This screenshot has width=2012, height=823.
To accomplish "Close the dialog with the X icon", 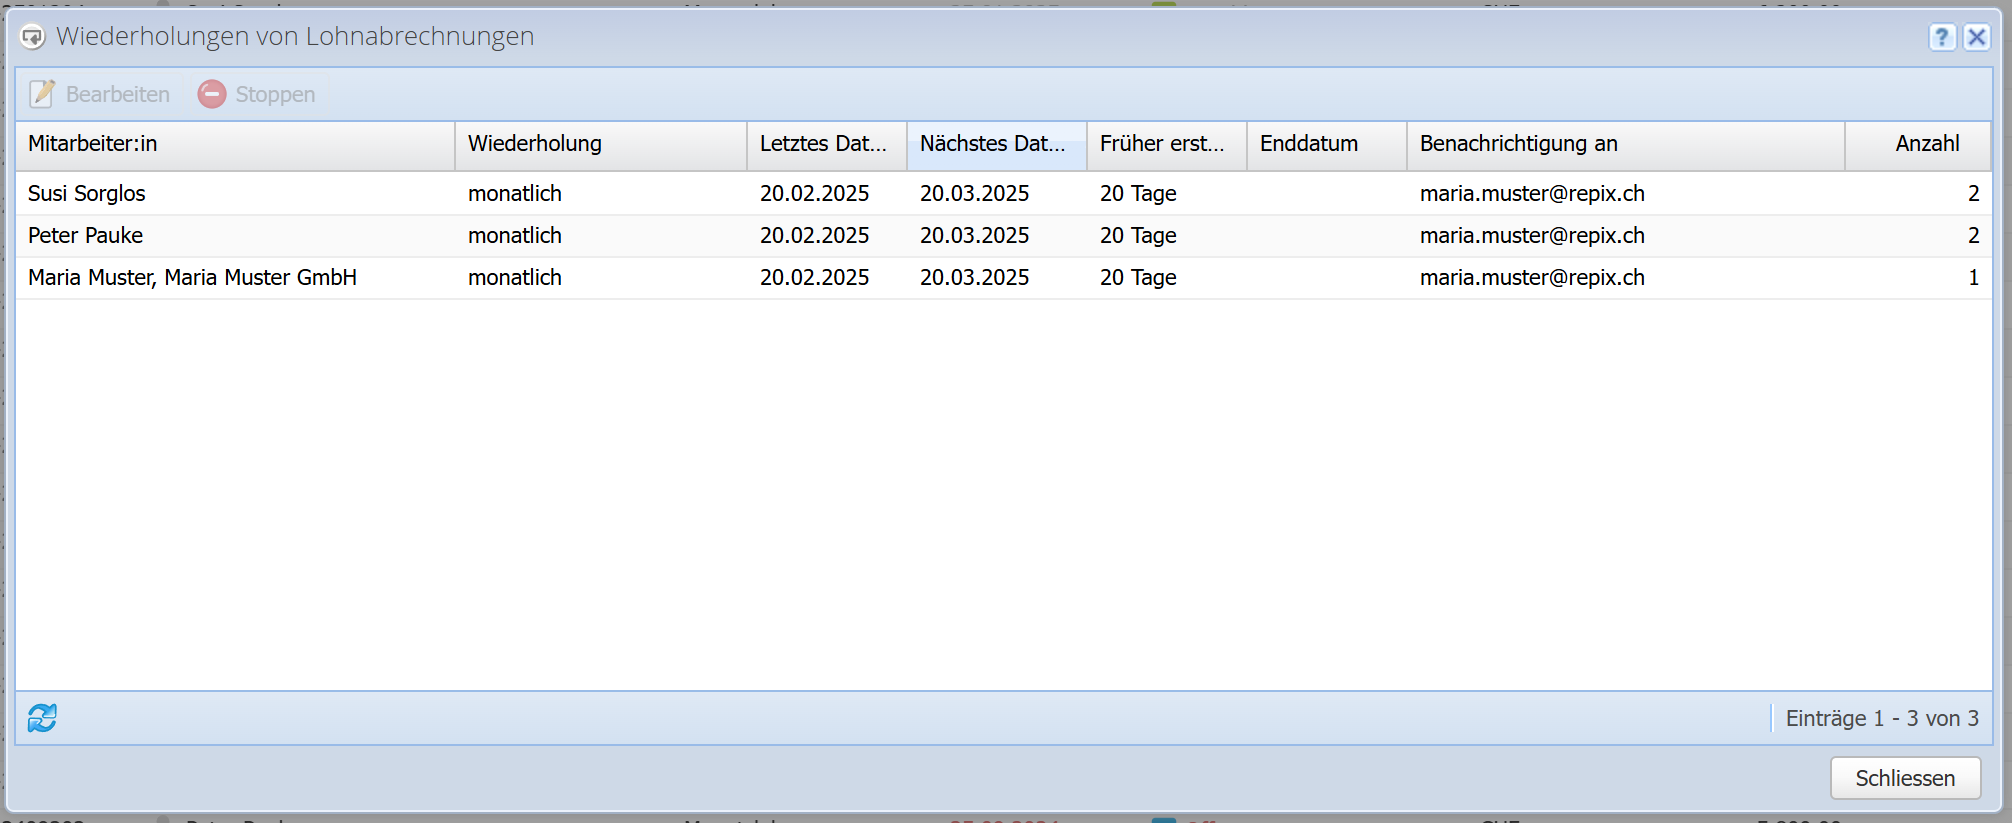I will tap(1976, 37).
